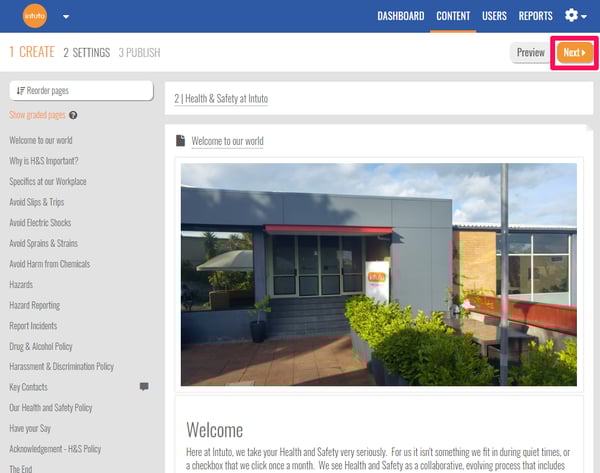Viewport: 600px width, 473px height.
Task: Open the settings gear menu
Action: tap(571, 16)
